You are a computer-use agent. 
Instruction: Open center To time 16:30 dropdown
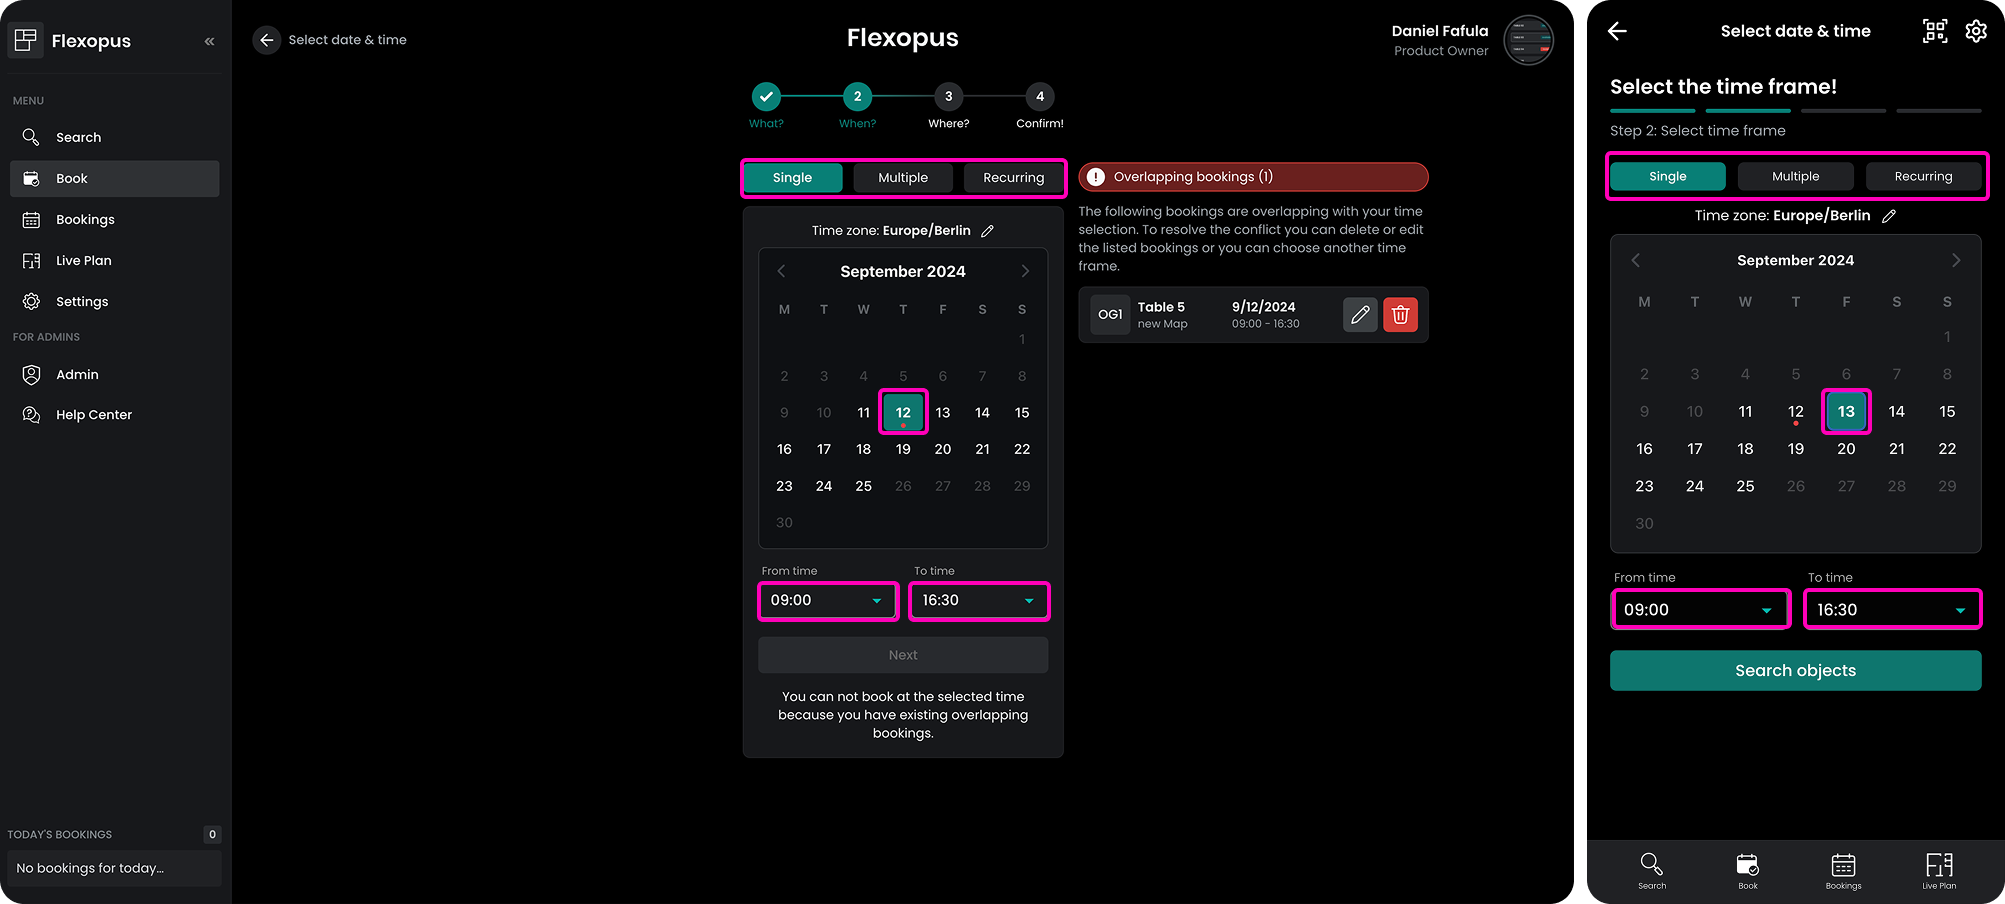pyautogui.click(x=978, y=601)
